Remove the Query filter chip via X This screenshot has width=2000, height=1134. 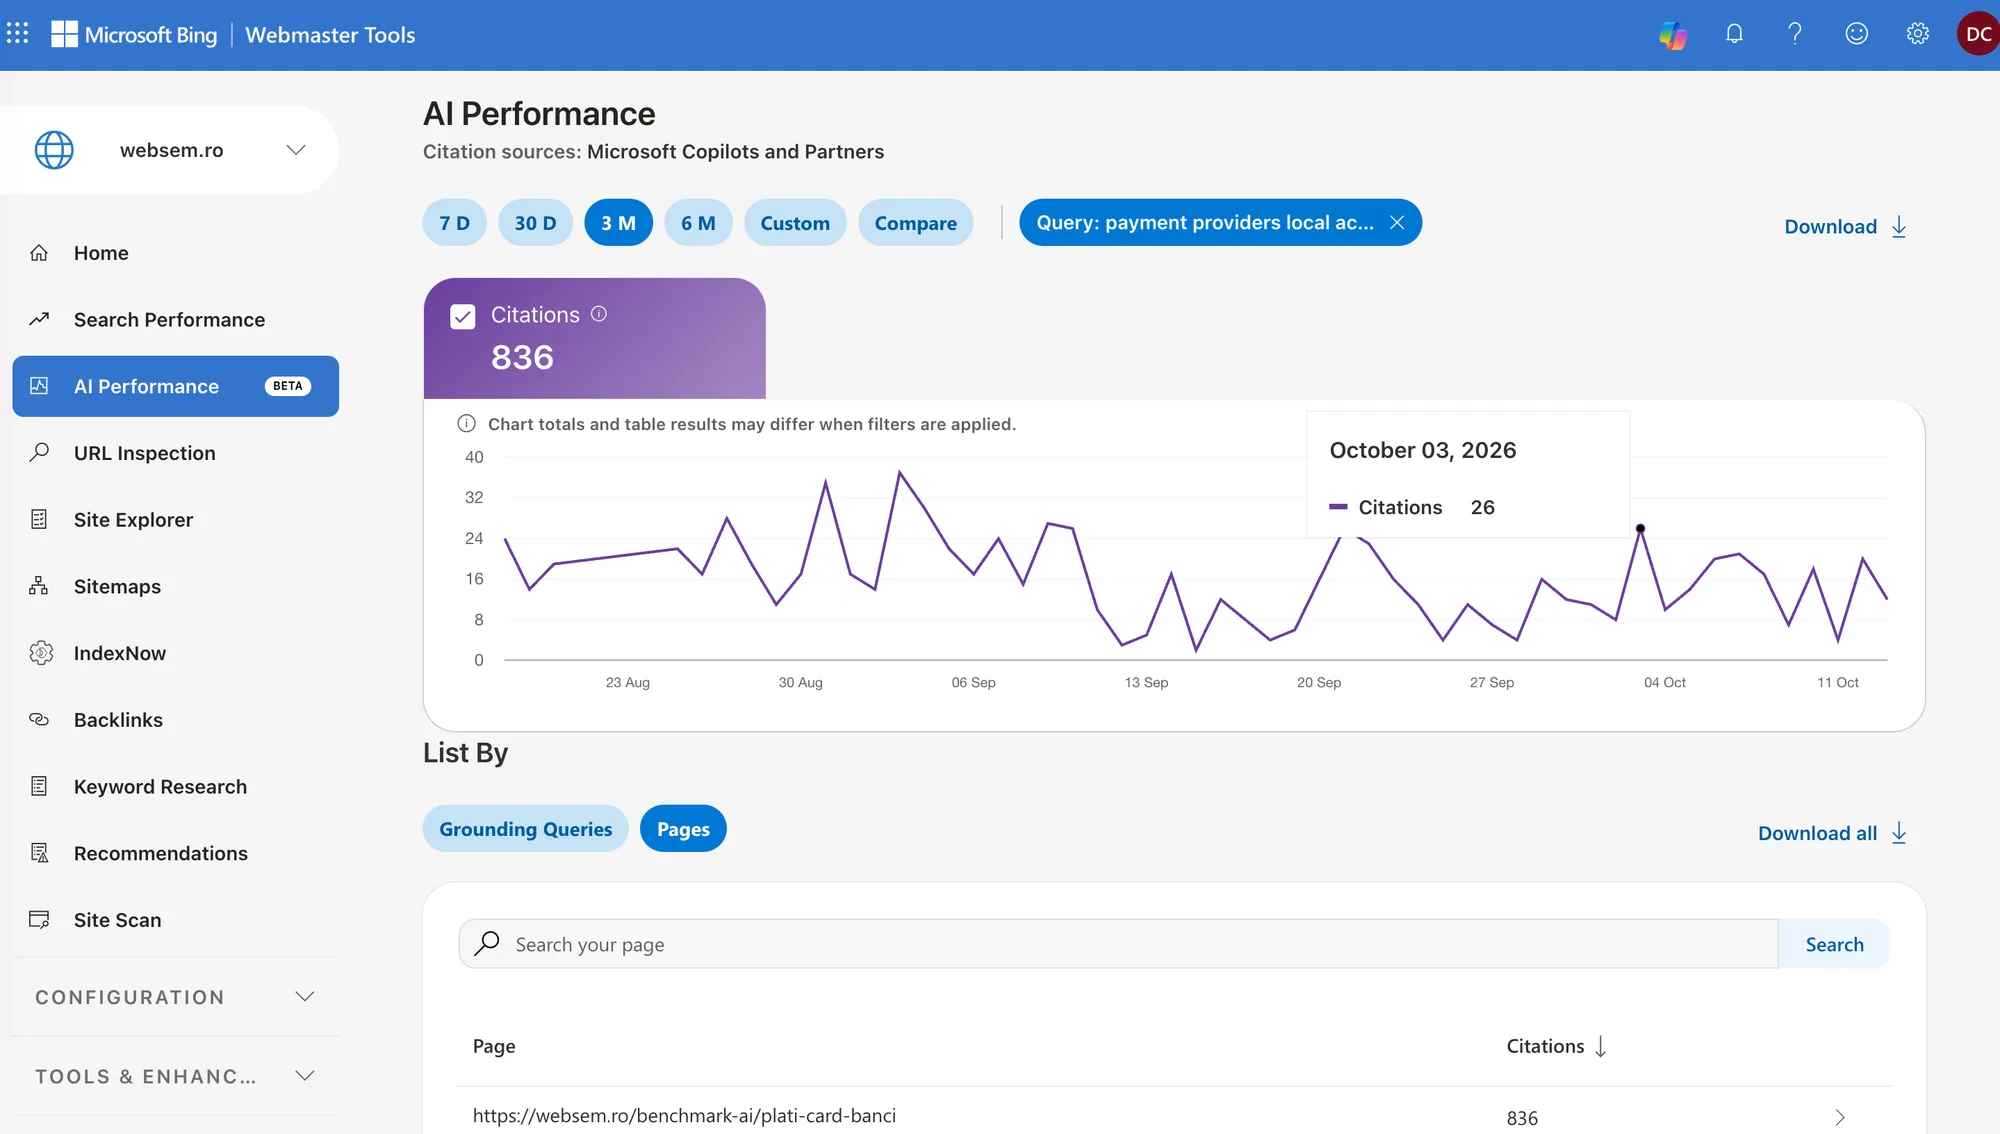coord(1397,222)
